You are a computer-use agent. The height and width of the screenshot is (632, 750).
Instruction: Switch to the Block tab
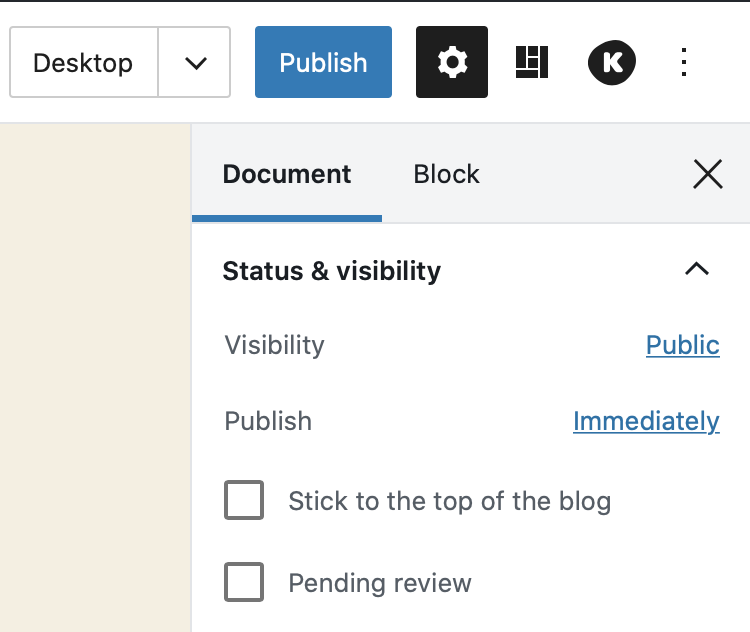point(446,175)
